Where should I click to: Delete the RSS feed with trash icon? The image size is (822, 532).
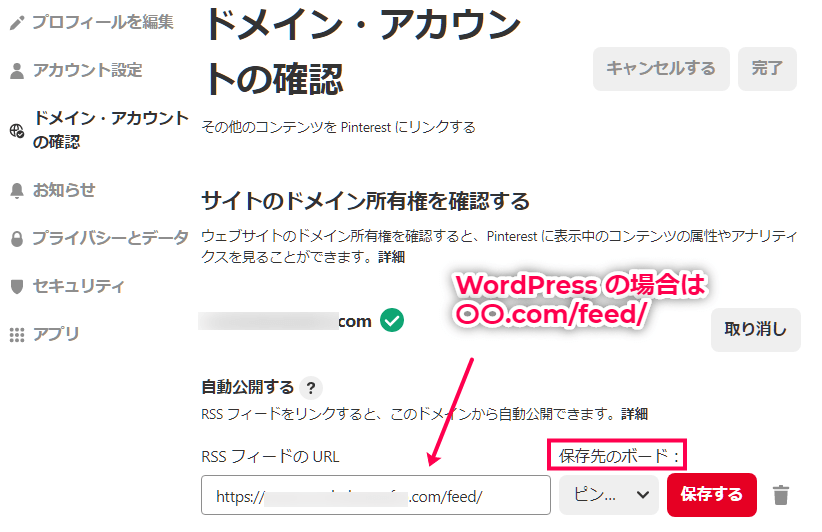pos(781,495)
